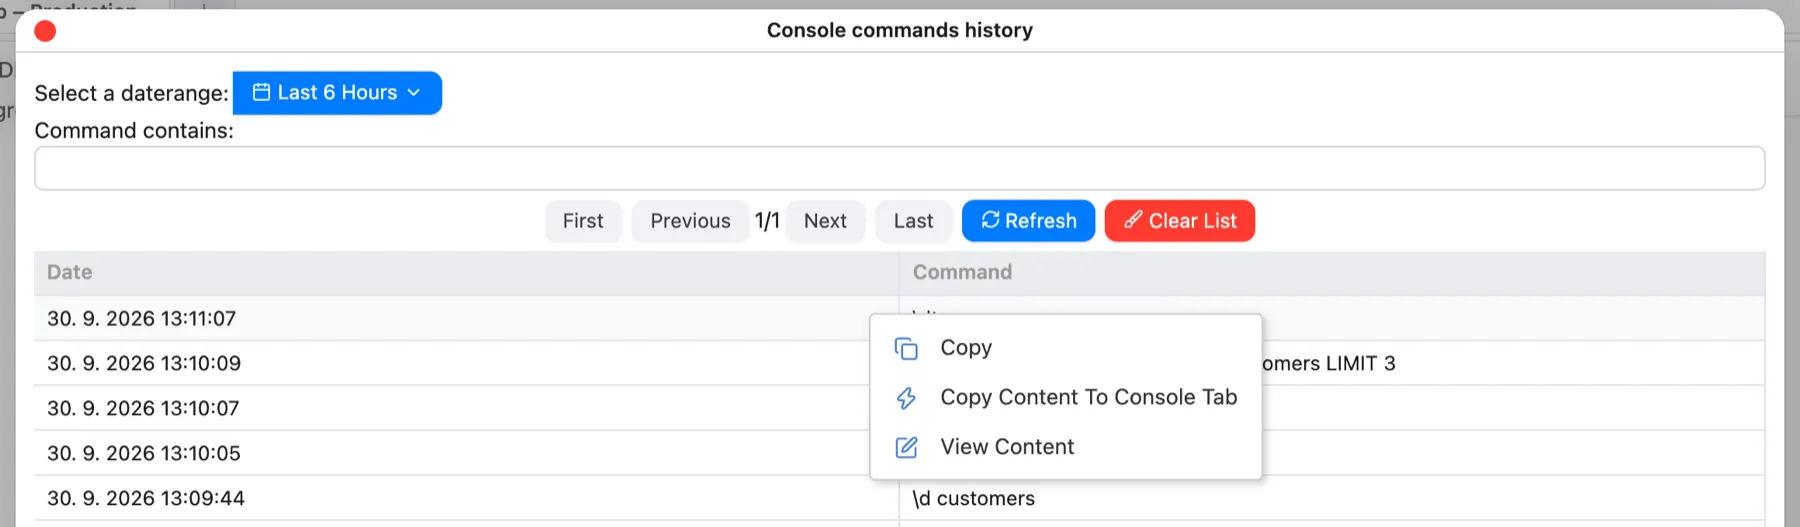Click the eraser icon on Clear List

pyautogui.click(x=1133, y=220)
